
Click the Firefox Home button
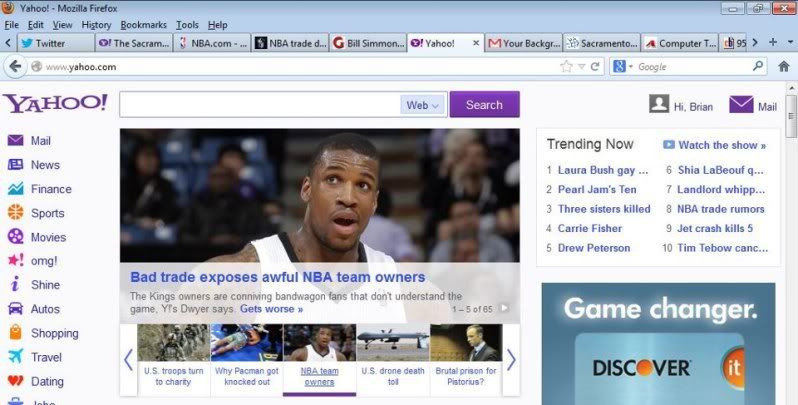coord(783,67)
